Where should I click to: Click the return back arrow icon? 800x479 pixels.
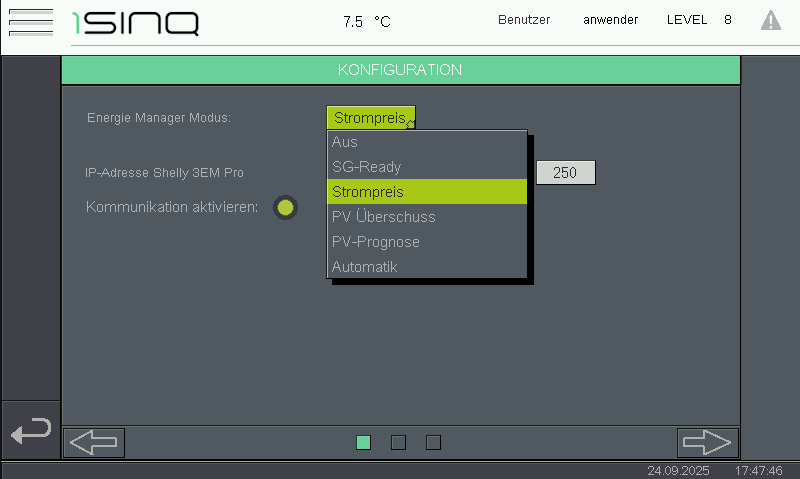[30, 432]
